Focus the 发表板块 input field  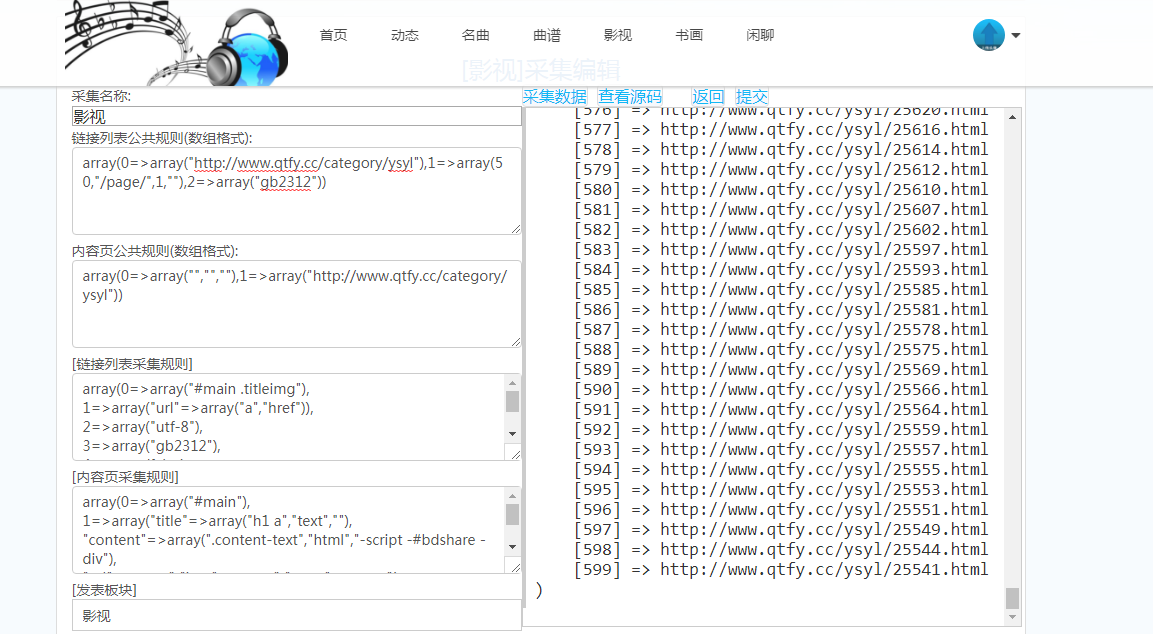pyautogui.click(x=296, y=616)
